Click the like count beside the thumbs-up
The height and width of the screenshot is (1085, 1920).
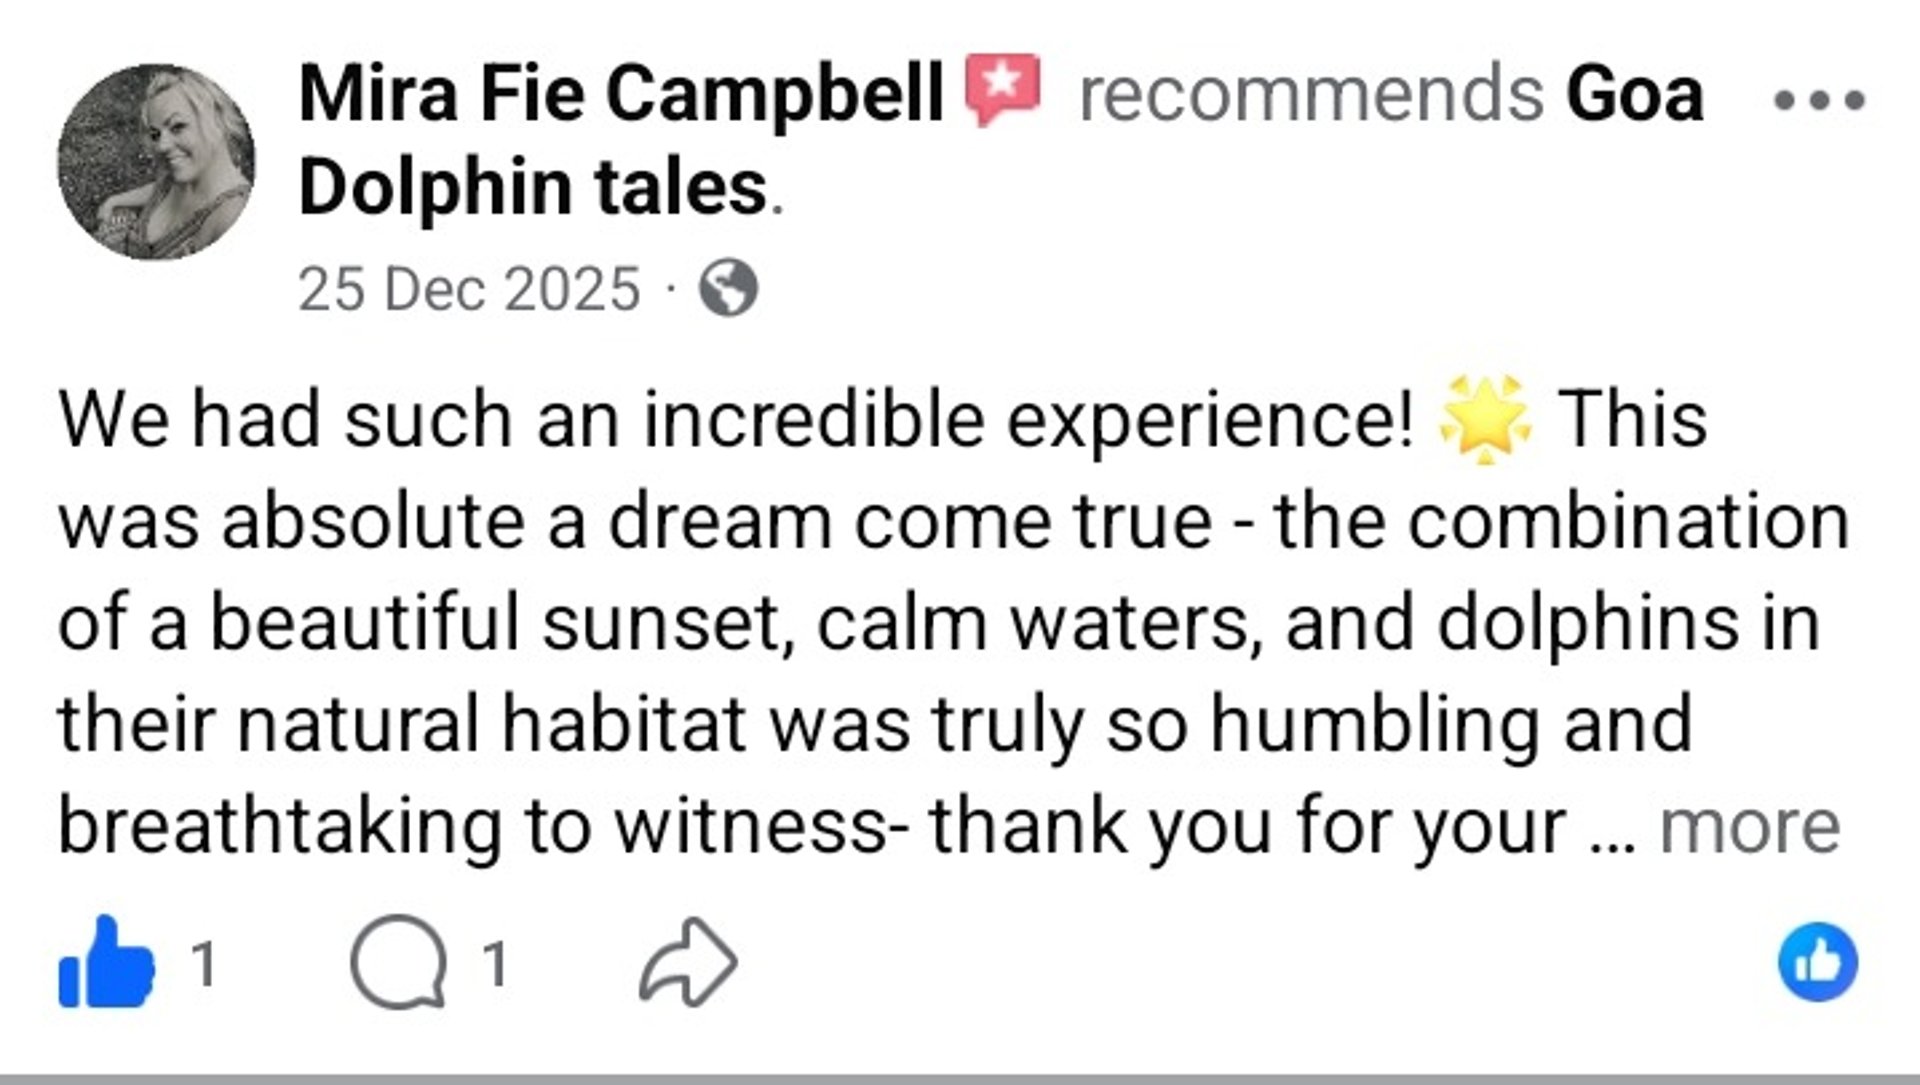(x=204, y=964)
